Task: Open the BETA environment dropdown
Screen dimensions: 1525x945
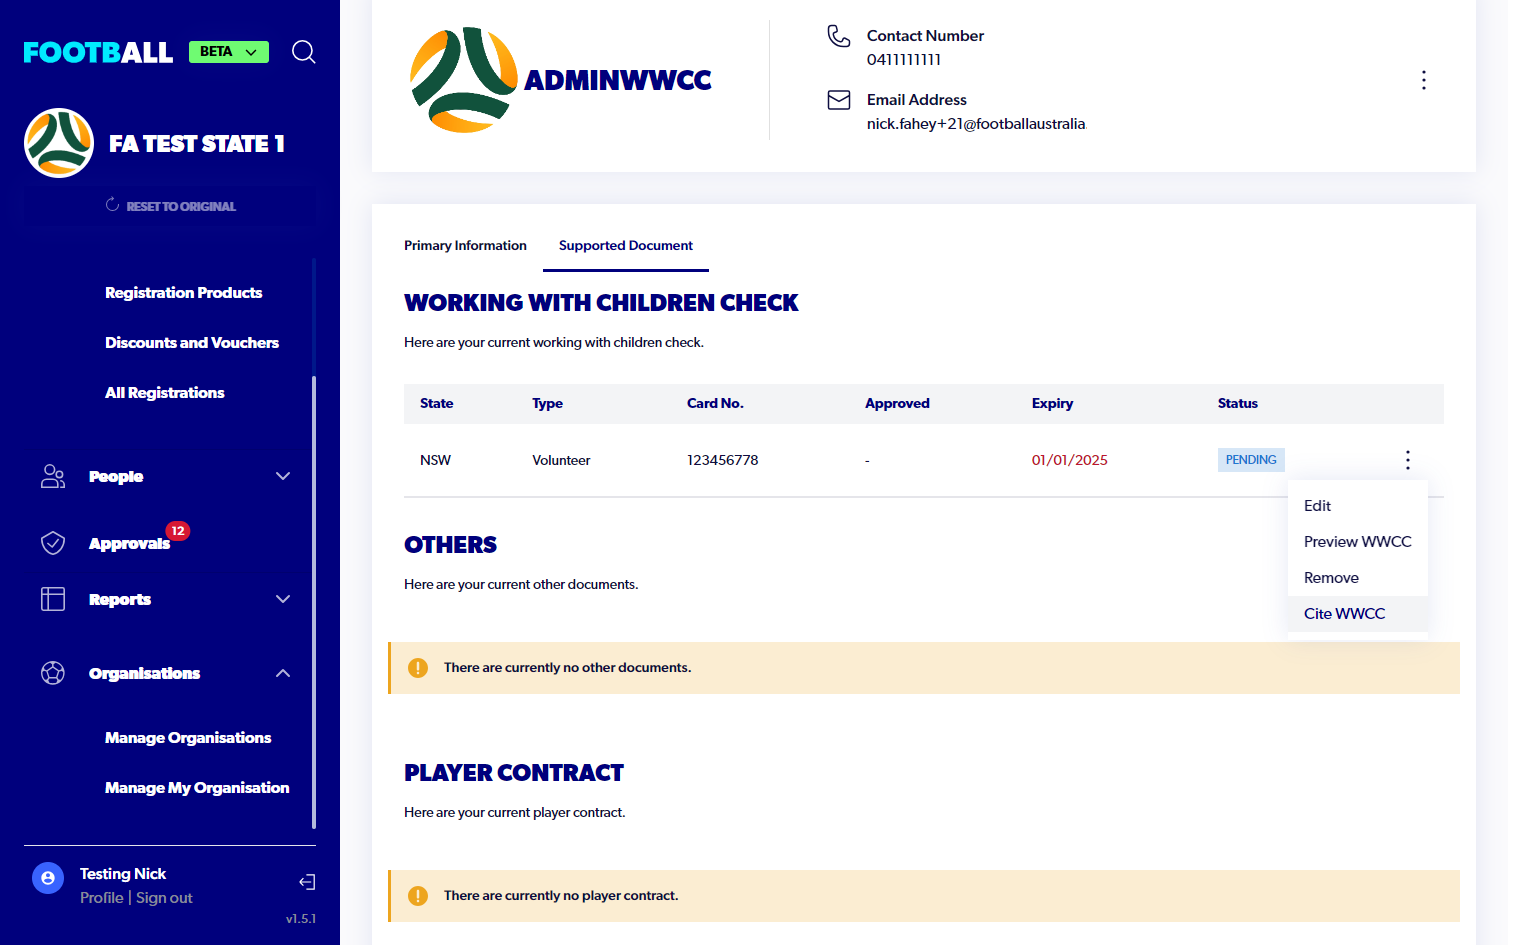Action: click(x=229, y=52)
